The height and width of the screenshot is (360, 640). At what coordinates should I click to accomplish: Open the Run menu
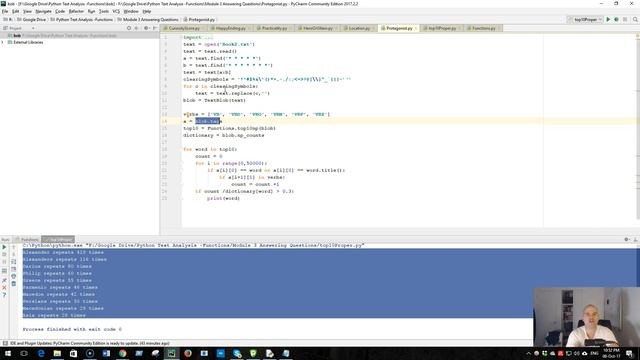[x=91, y=11]
